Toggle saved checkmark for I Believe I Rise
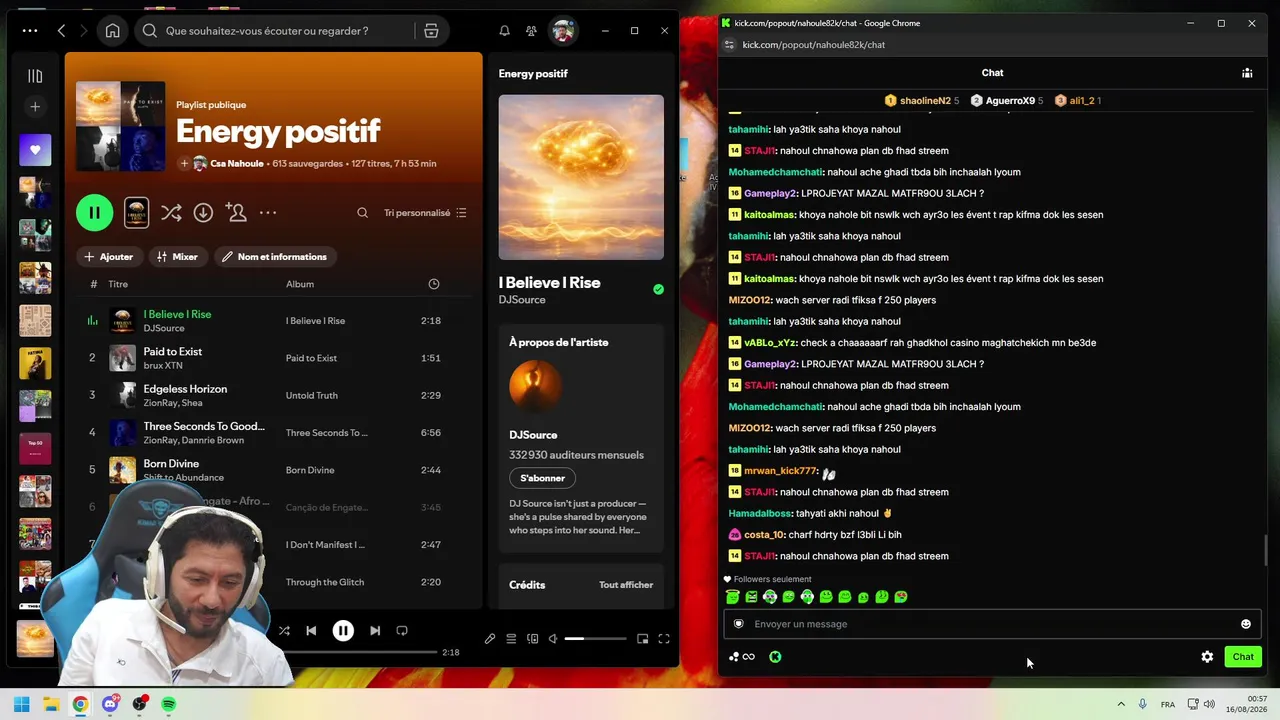Screen dimensions: 1280x720 pyautogui.click(x=658, y=289)
